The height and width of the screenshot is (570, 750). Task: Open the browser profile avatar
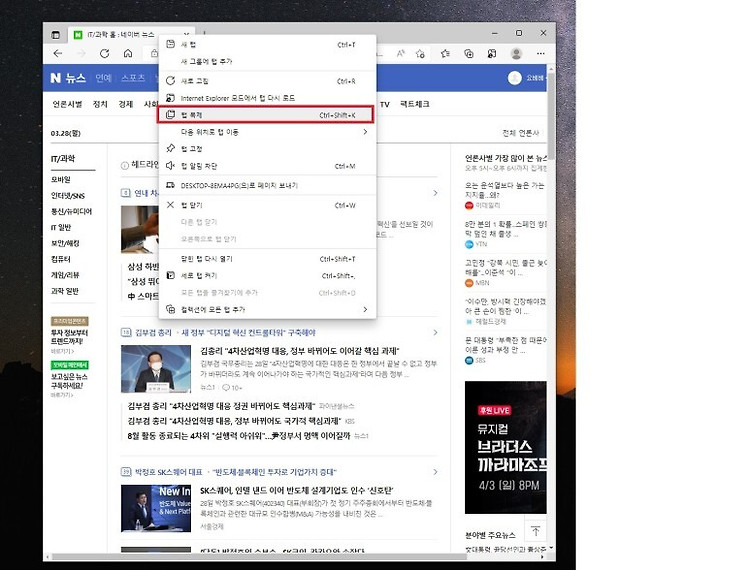[x=516, y=54]
